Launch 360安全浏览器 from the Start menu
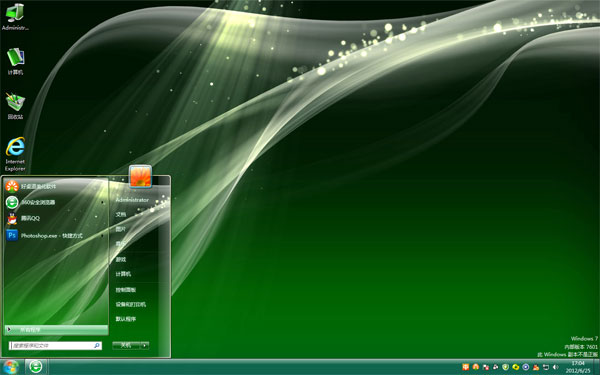 [56, 202]
